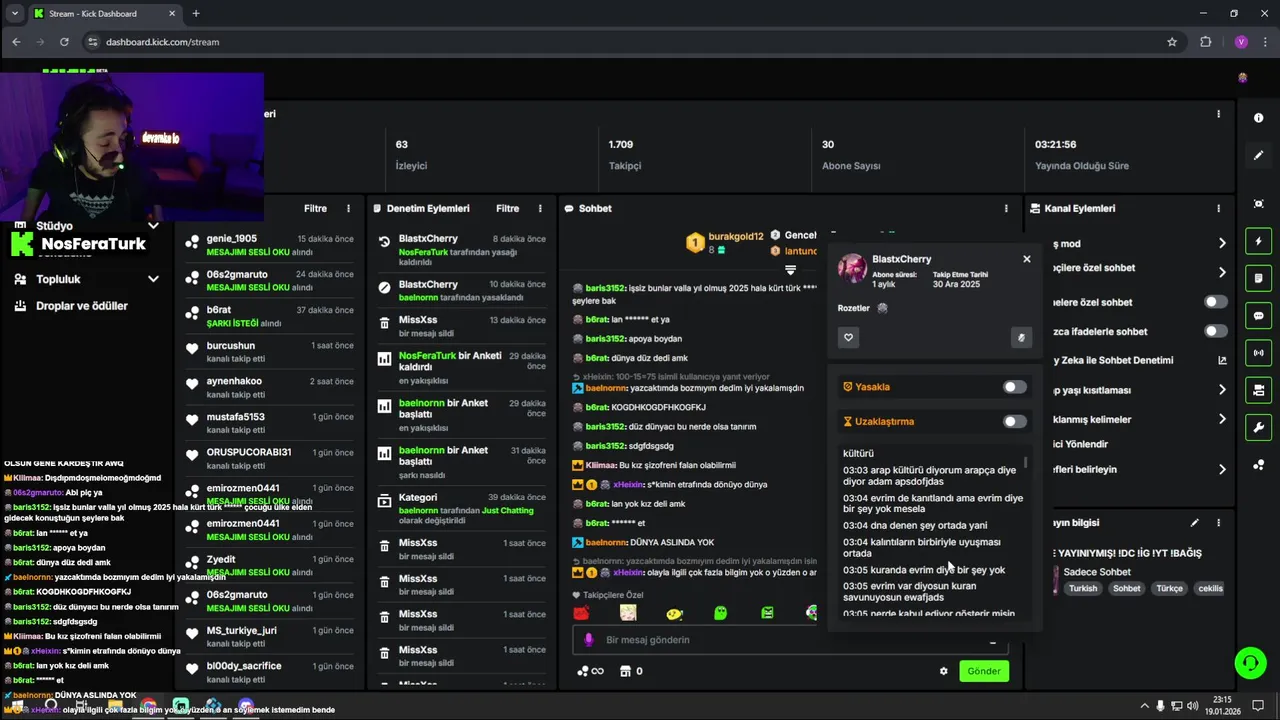This screenshot has height=720, width=1280.
Task: Open the stream info panel three-dot menu
Action: (1218, 522)
